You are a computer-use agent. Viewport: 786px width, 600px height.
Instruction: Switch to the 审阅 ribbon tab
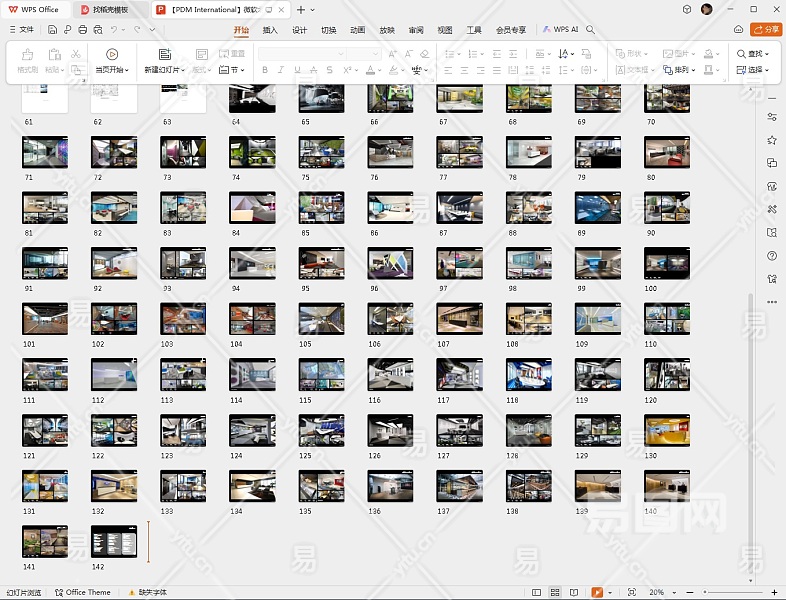[416, 30]
